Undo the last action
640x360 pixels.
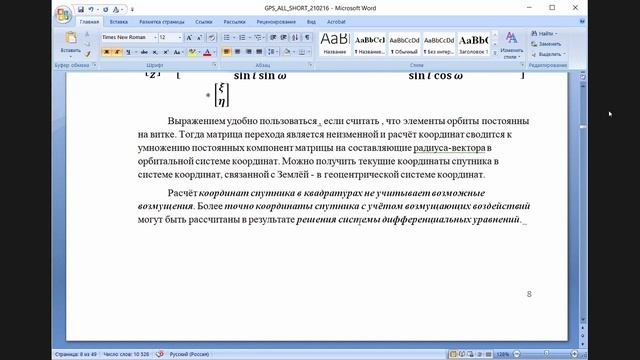pyautogui.click(x=91, y=9)
